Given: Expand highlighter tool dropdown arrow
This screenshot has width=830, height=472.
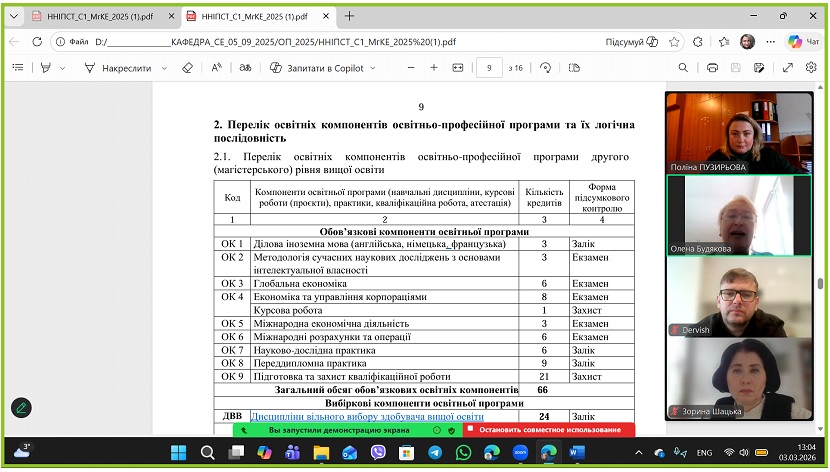Looking at the screenshot, I should coord(62,68).
